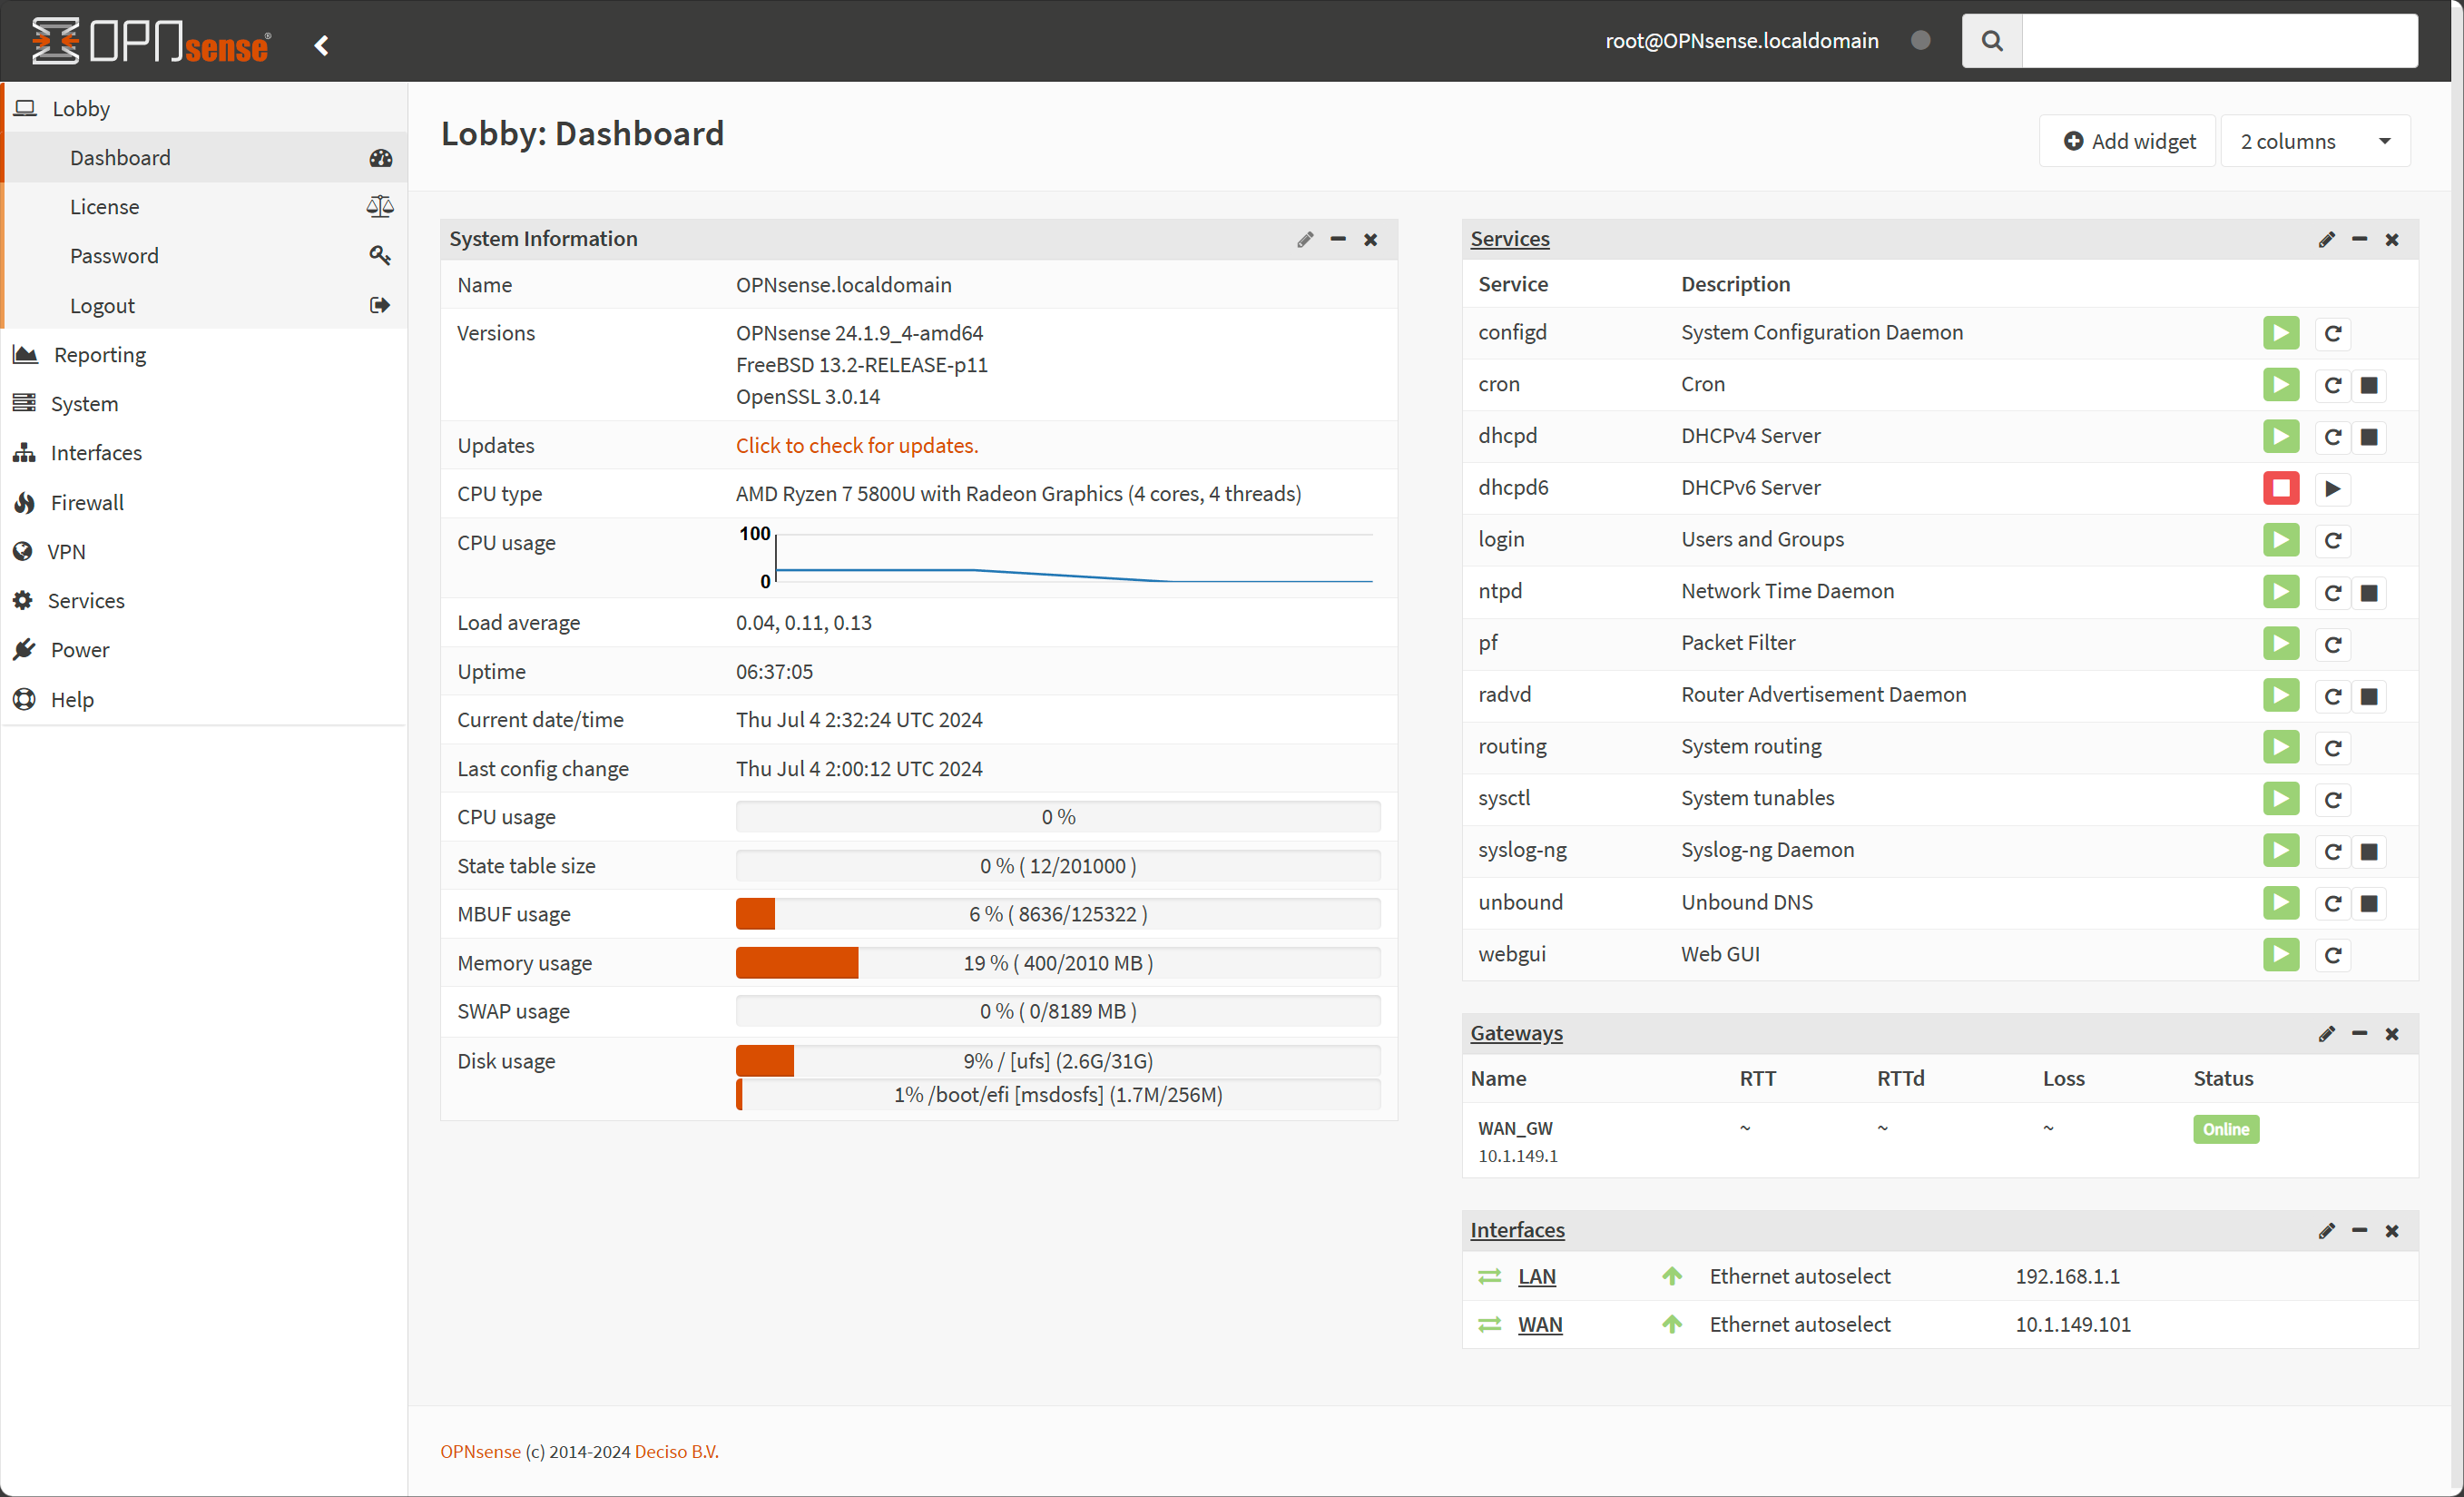
Task: Open the License menu item
Action: 104,207
